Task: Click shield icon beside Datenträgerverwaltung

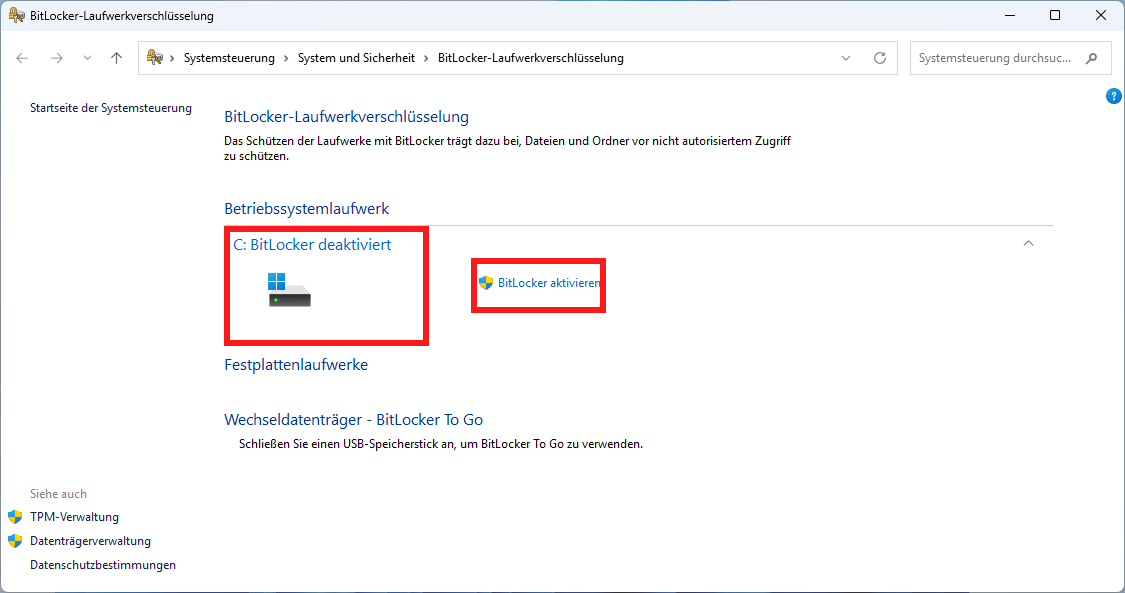Action: [x=15, y=541]
